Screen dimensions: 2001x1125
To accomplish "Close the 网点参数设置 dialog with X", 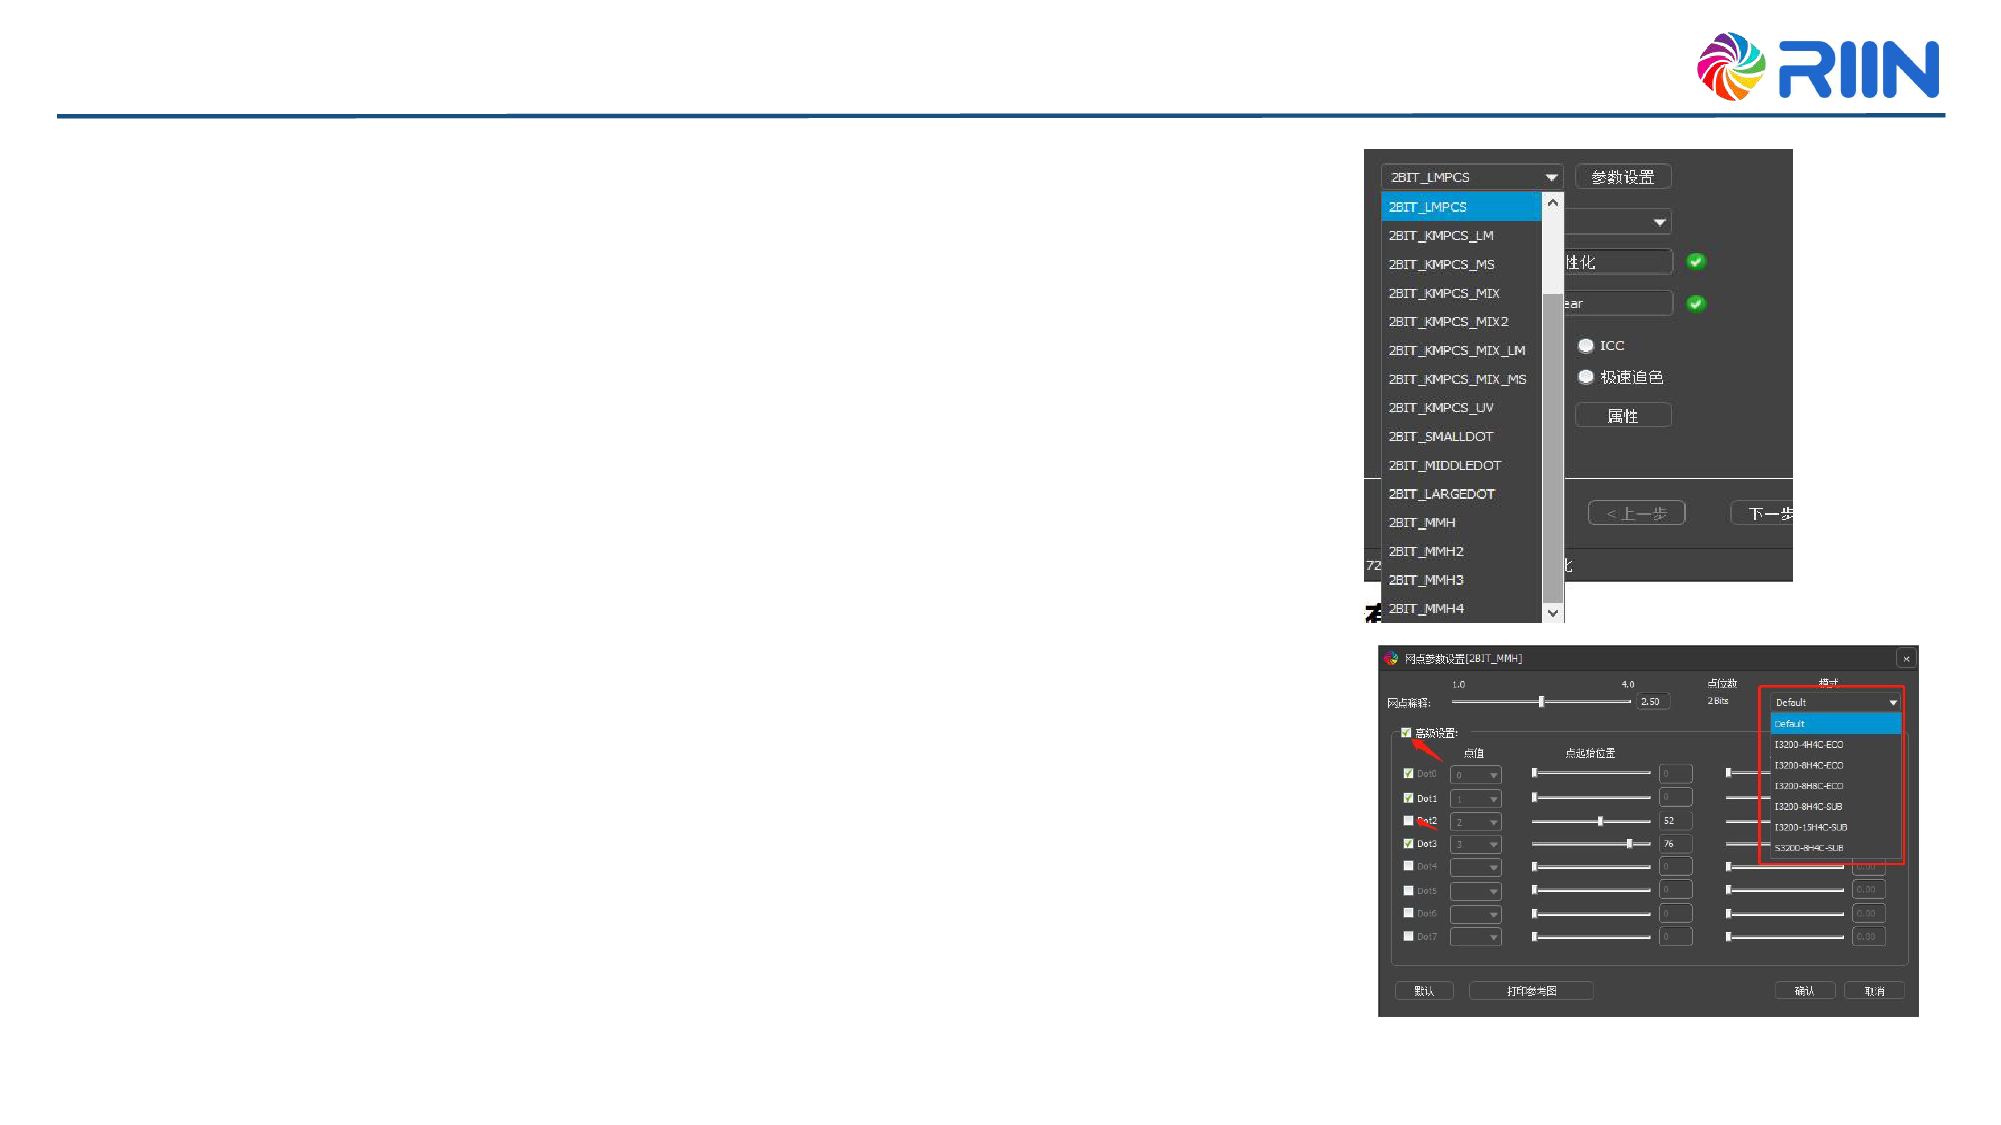I will pyautogui.click(x=1906, y=658).
